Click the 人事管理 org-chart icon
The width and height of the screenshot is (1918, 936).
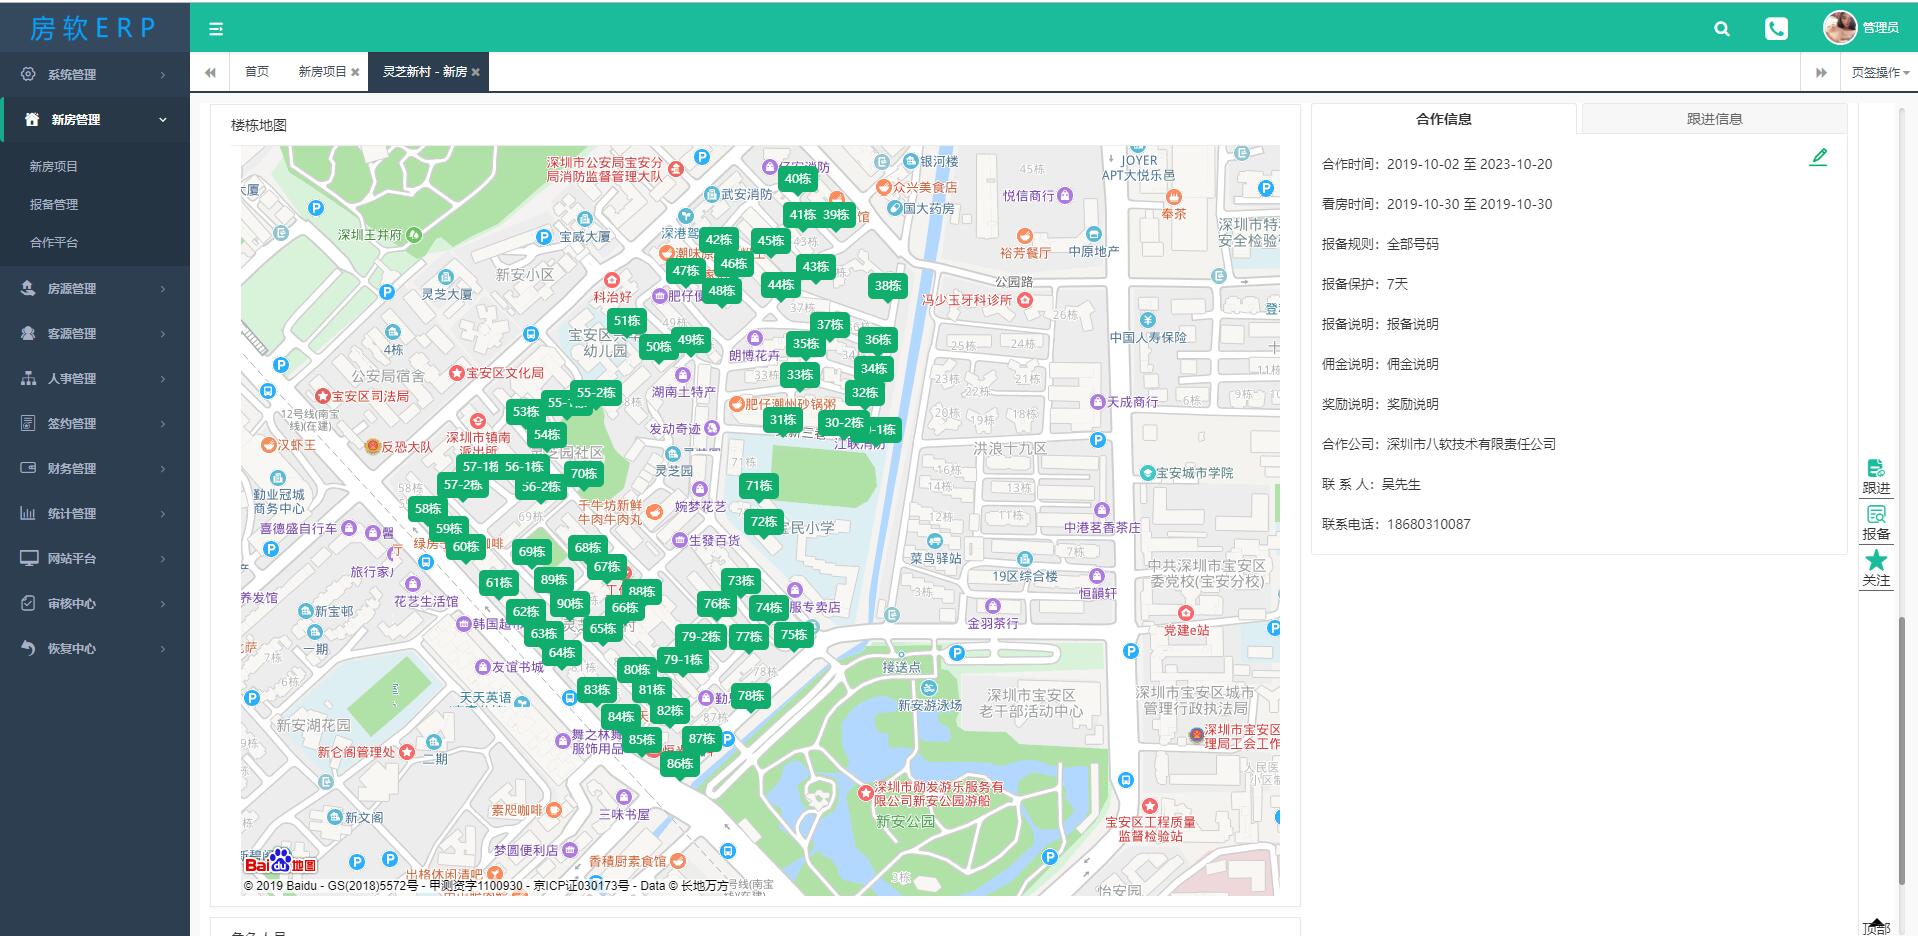(28, 378)
